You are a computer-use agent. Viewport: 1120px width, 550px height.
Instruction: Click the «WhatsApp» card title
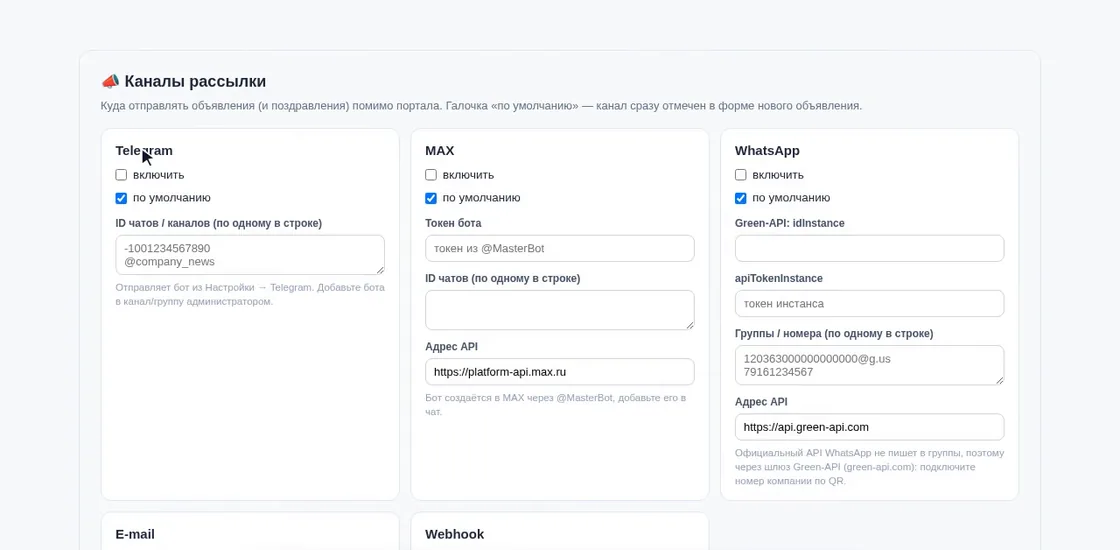(767, 151)
